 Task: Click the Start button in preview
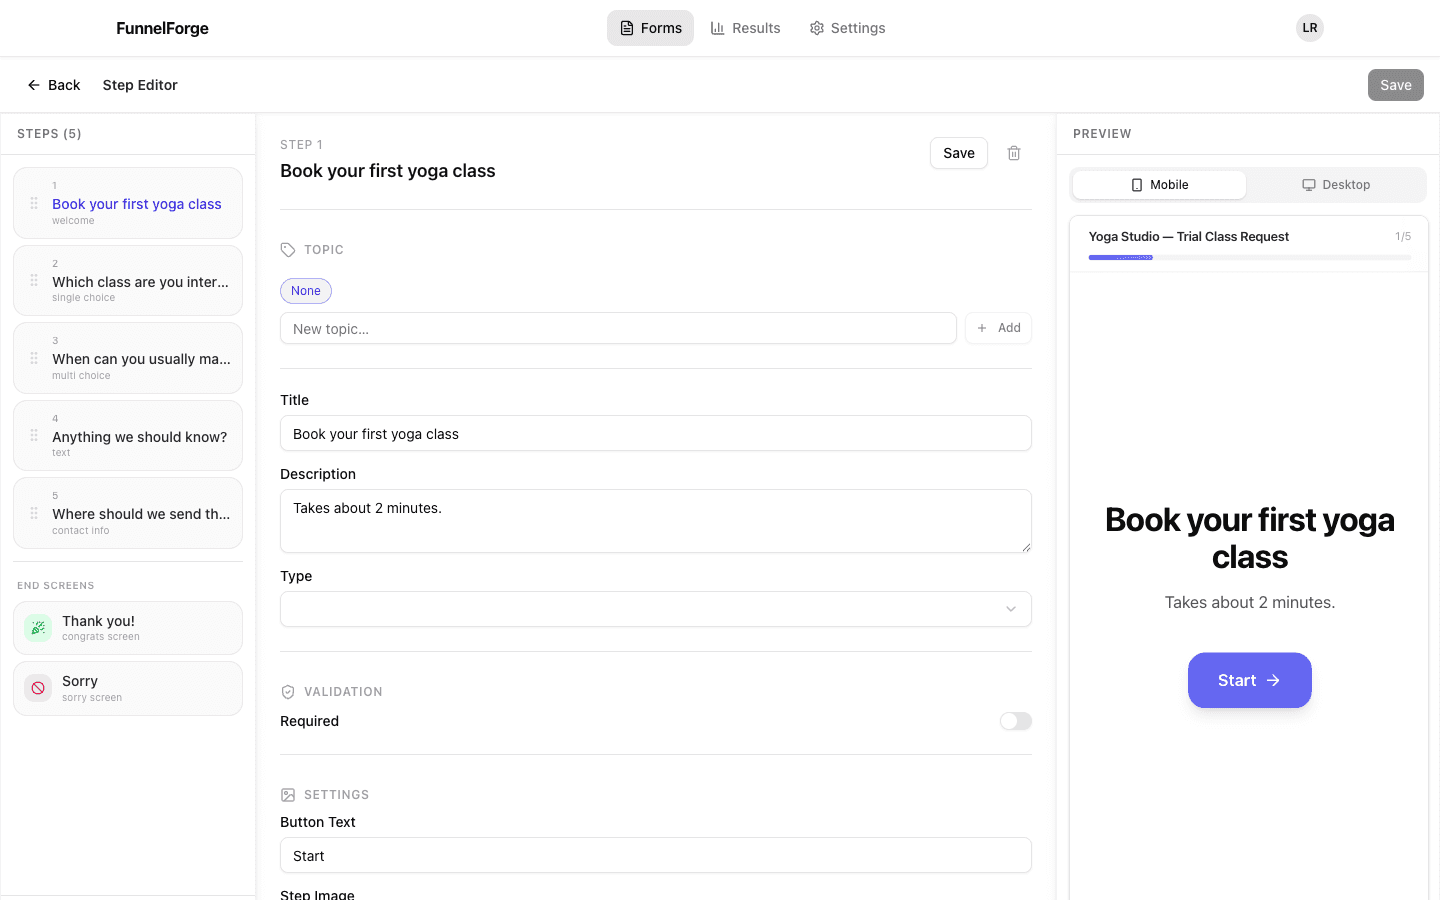pos(1250,680)
